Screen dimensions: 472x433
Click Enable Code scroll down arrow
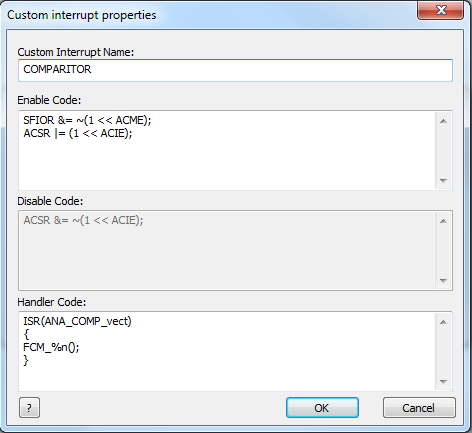[x=443, y=181]
